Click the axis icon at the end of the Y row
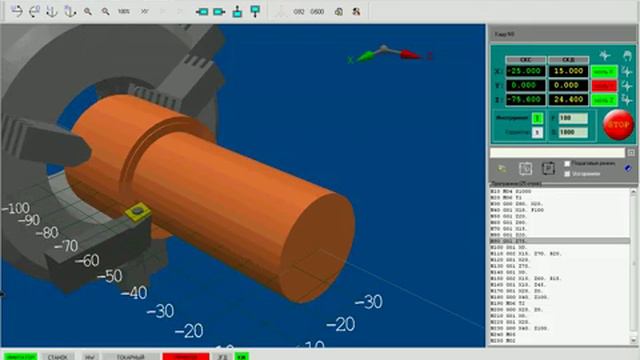Image resolution: width=640 pixels, height=360 pixels. (x=627, y=86)
